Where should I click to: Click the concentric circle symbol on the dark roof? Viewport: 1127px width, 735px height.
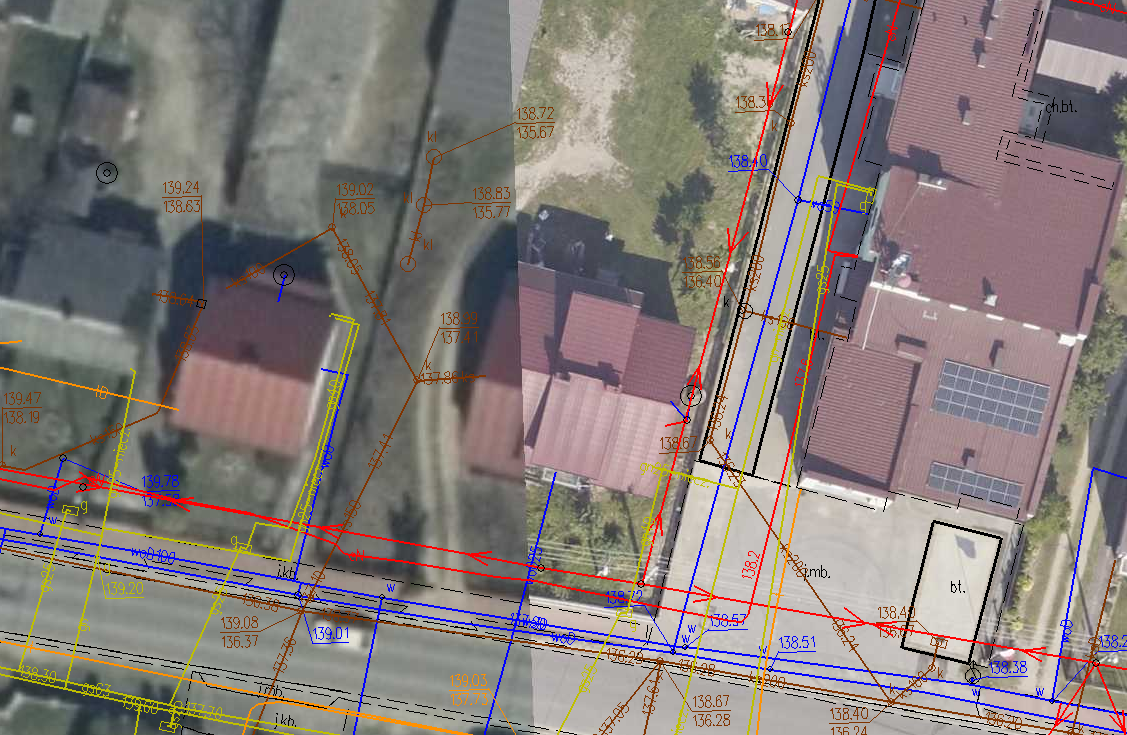(x=107, y=172)
